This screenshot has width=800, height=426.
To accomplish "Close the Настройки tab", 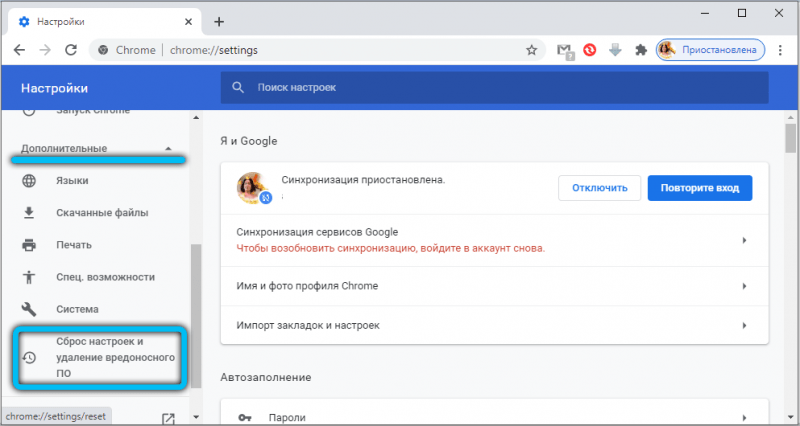I will tap(188, 22).
